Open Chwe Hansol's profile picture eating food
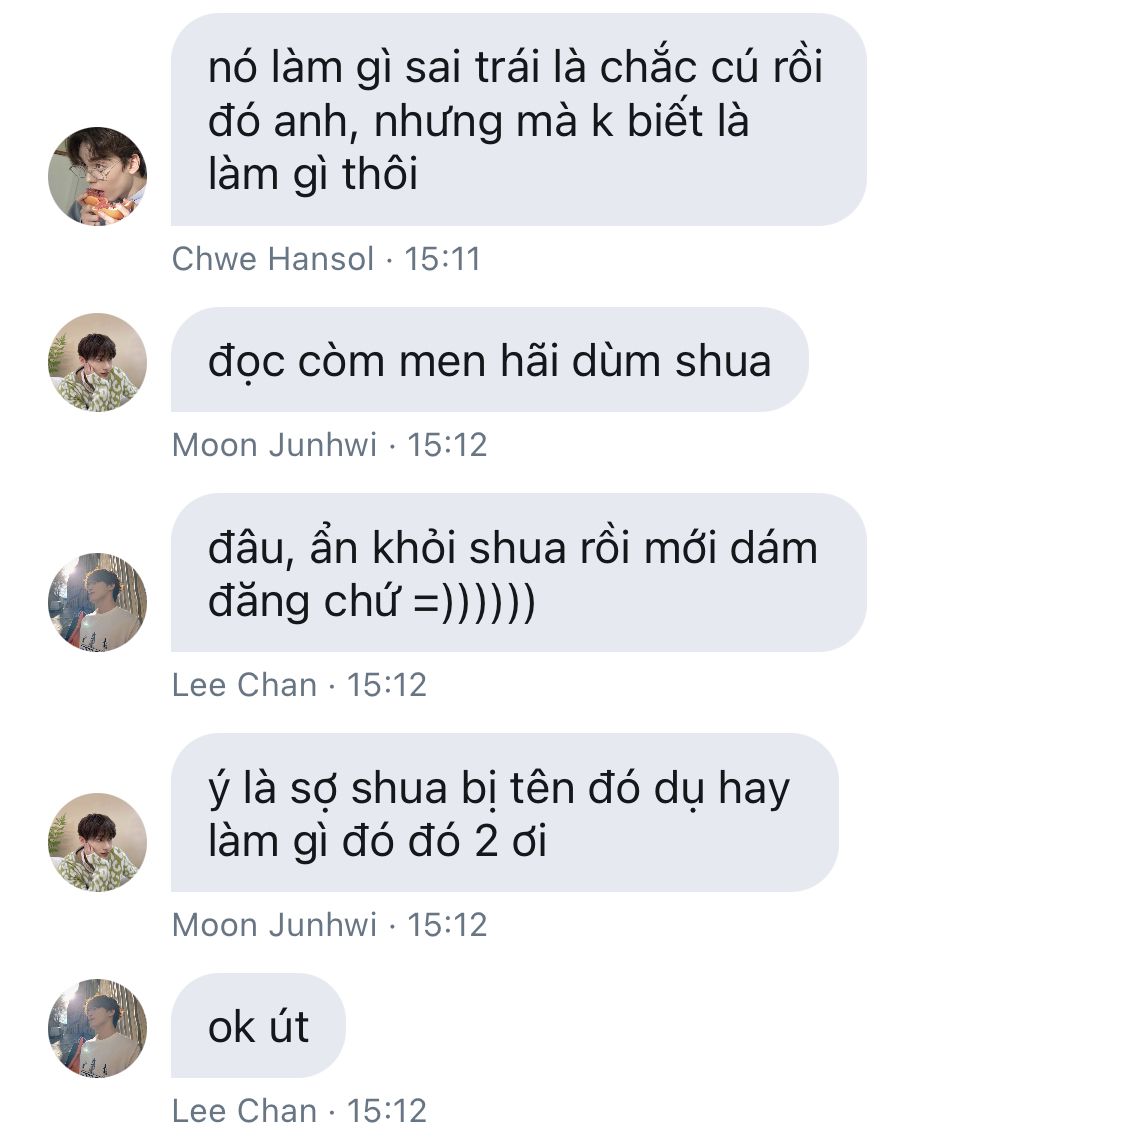Screen dimensions: 1125x1137 click(97, 176)
